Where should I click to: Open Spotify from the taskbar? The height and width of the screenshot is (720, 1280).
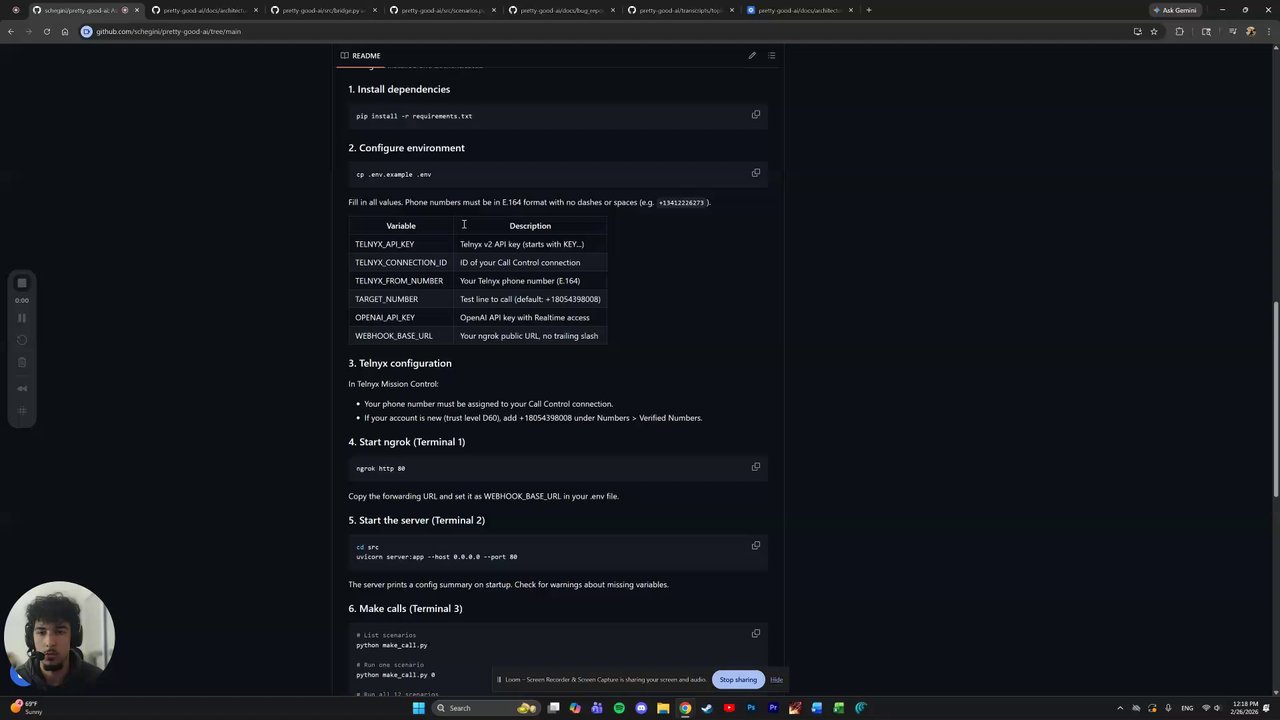[619, 708]
